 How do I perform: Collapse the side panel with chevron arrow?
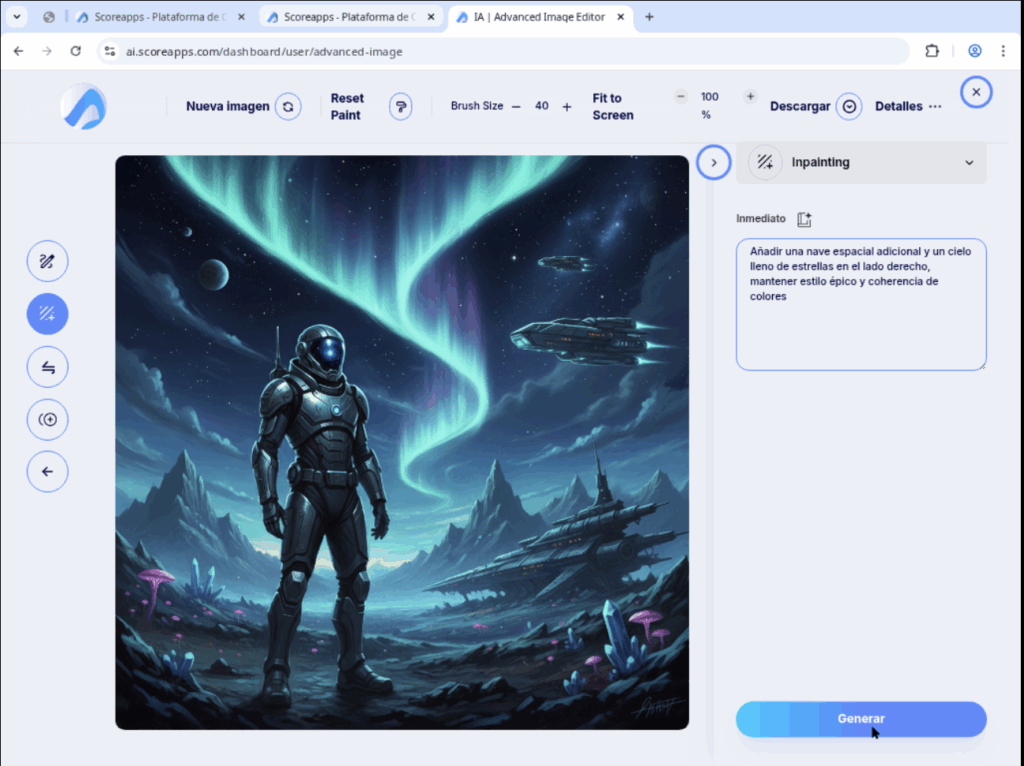713,162
